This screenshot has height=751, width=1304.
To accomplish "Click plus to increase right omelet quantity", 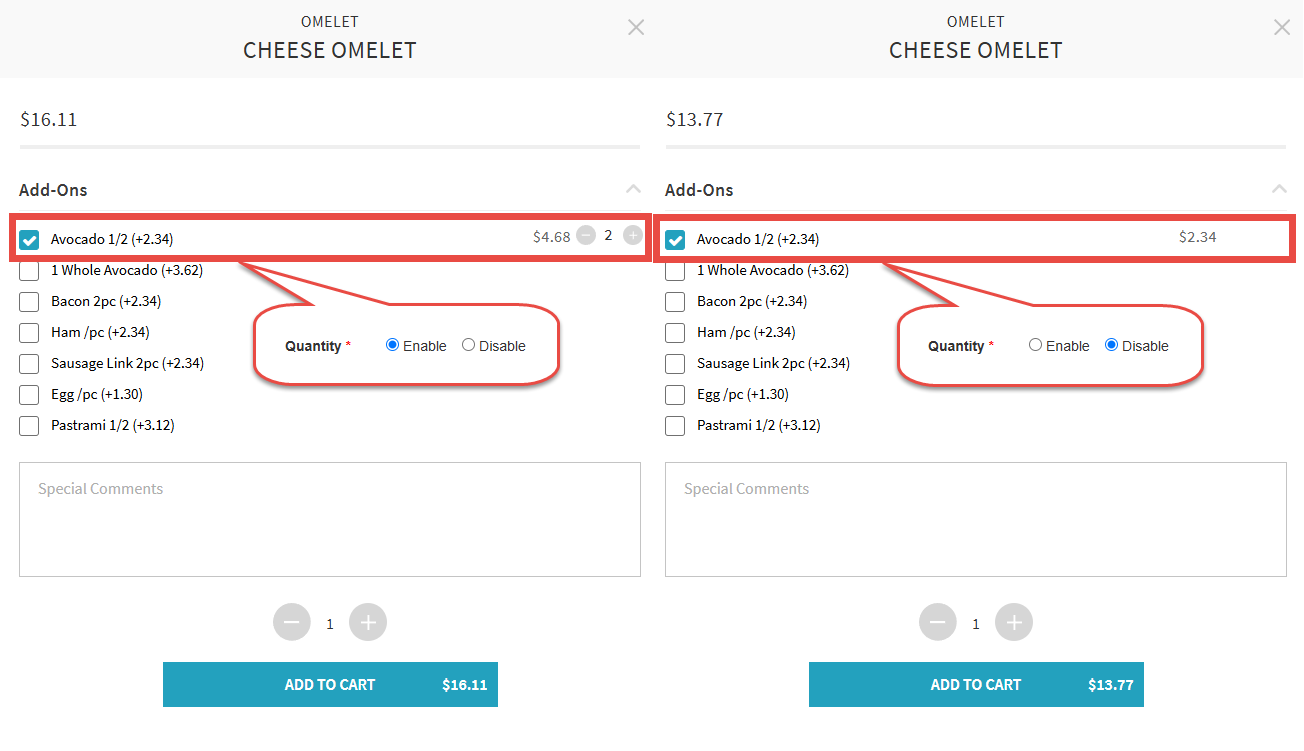I will (x=1014, y=623).
